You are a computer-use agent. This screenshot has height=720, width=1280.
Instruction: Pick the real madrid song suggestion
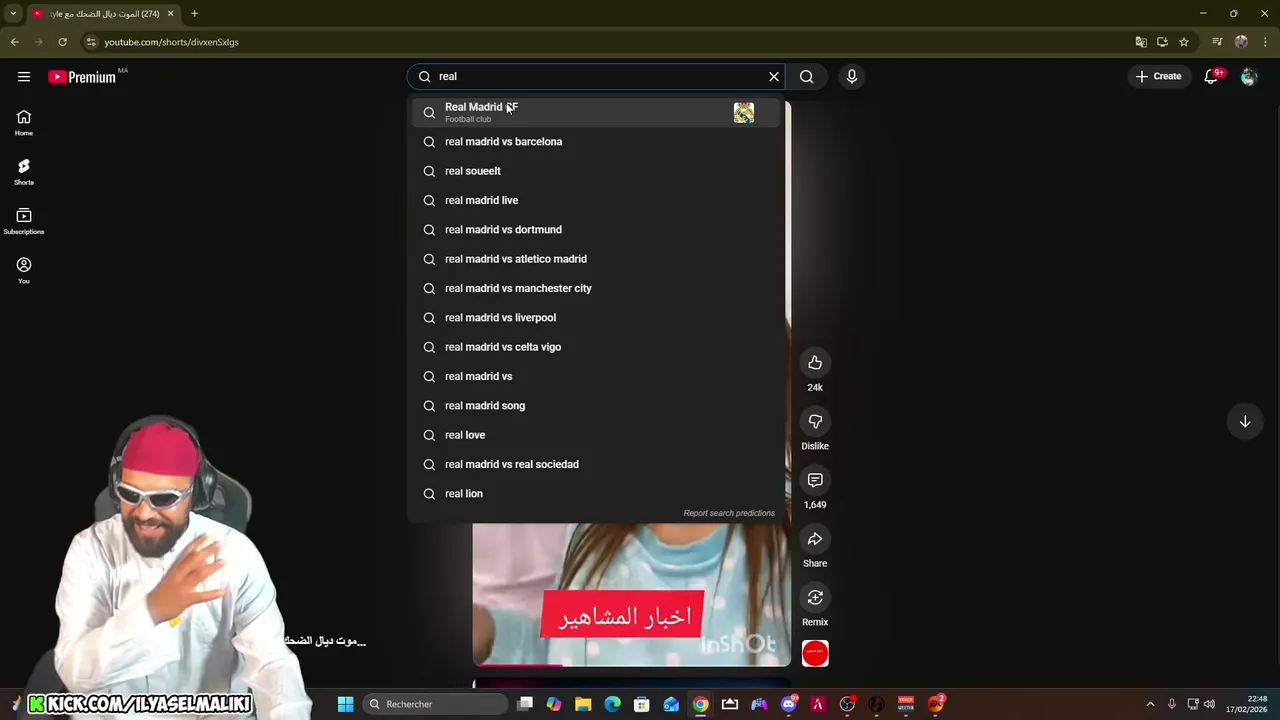click(x=597, y=406)
